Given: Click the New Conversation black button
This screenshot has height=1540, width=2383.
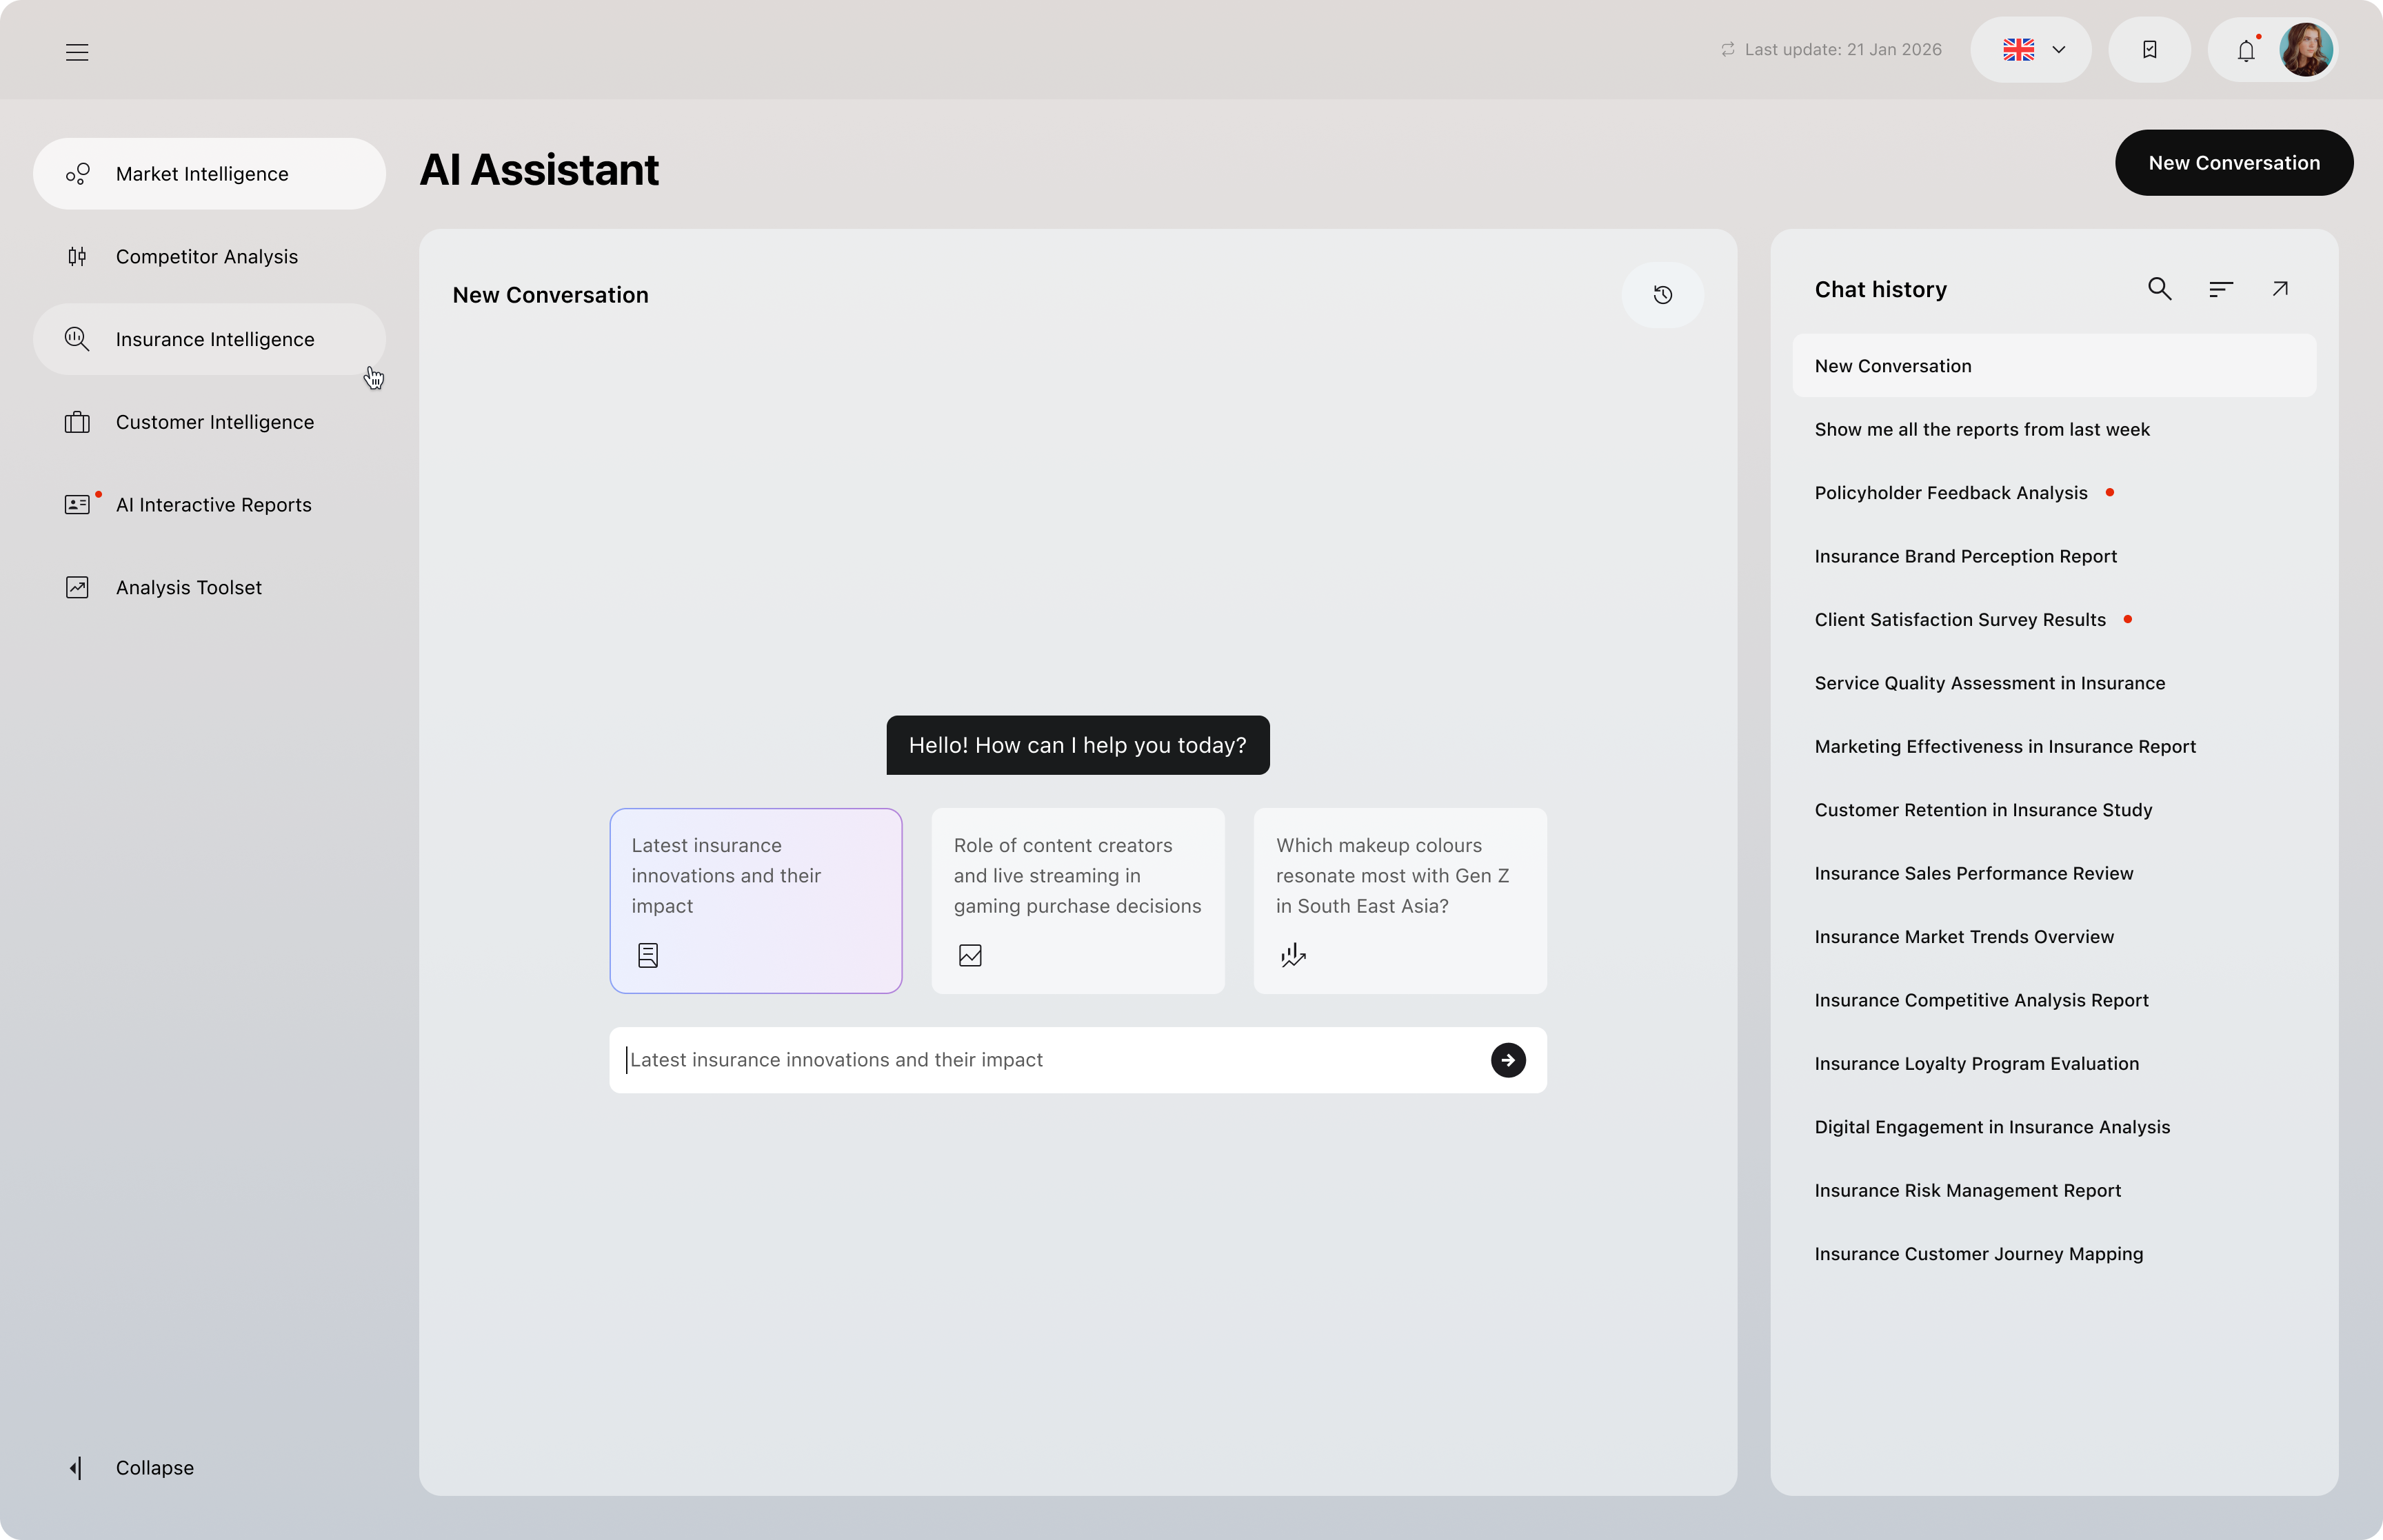Looking at the screenshot, I should [x=2233, y=163].
